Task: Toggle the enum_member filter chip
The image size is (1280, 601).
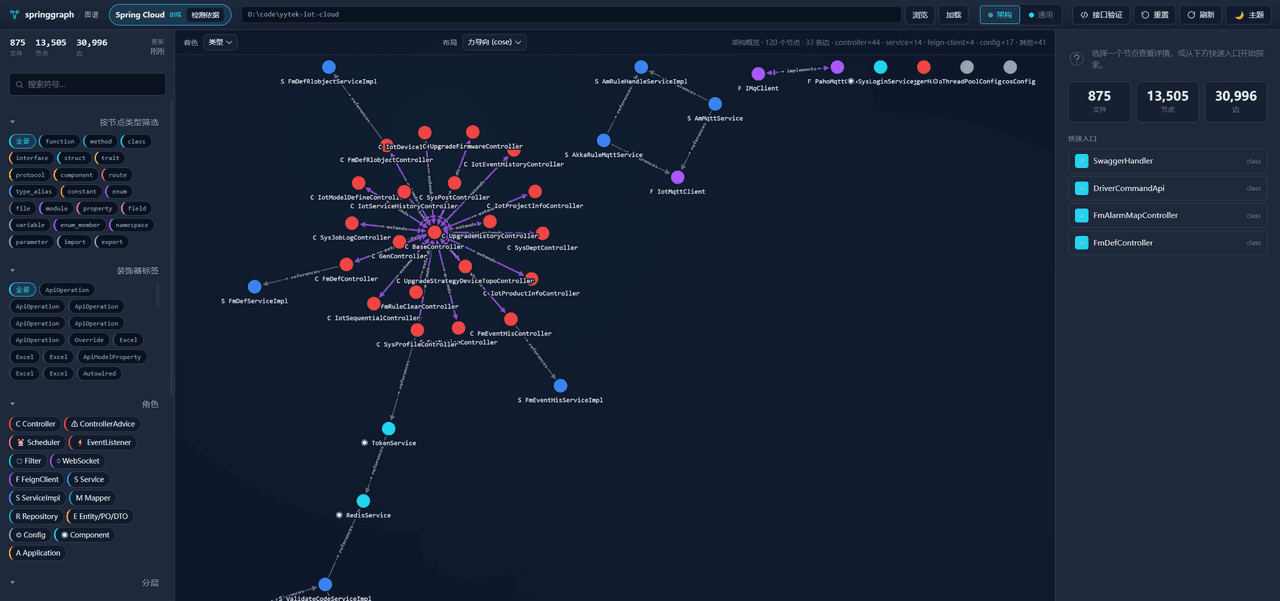Action: point(80,225)
